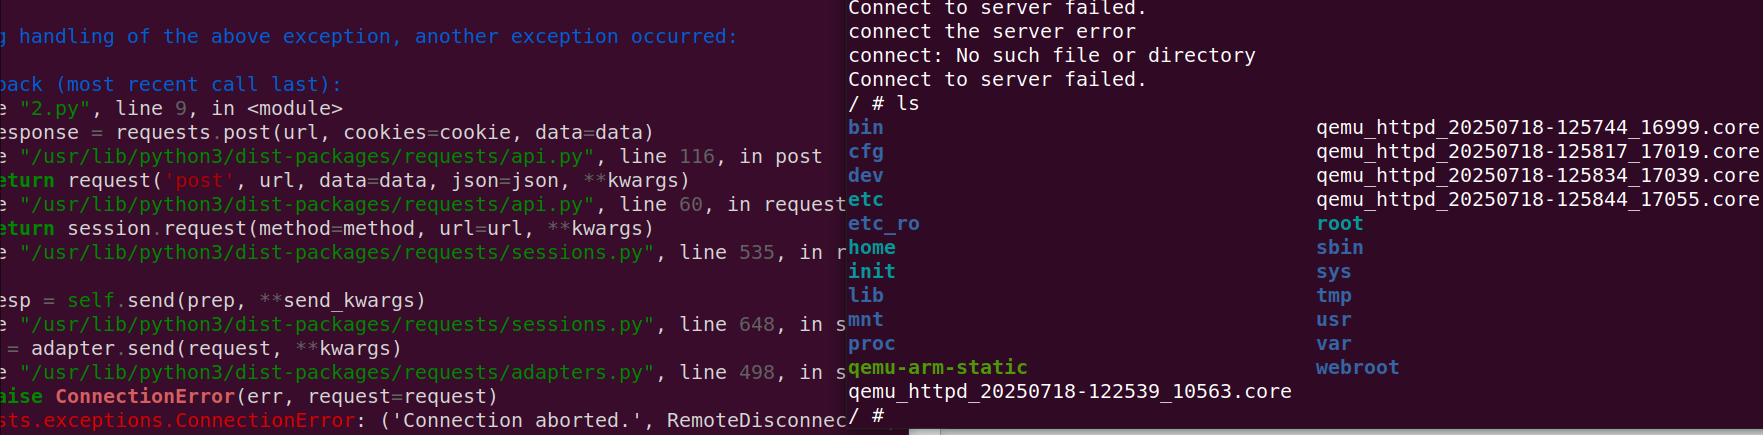Click the 'tmp' directory listing

coord(1334,296)
